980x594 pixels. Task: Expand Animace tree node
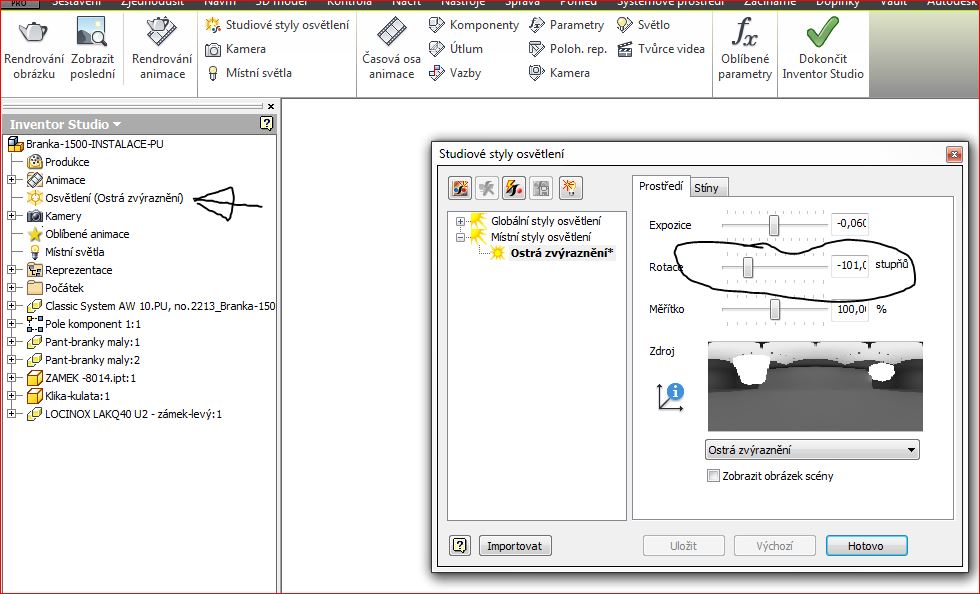11,180
